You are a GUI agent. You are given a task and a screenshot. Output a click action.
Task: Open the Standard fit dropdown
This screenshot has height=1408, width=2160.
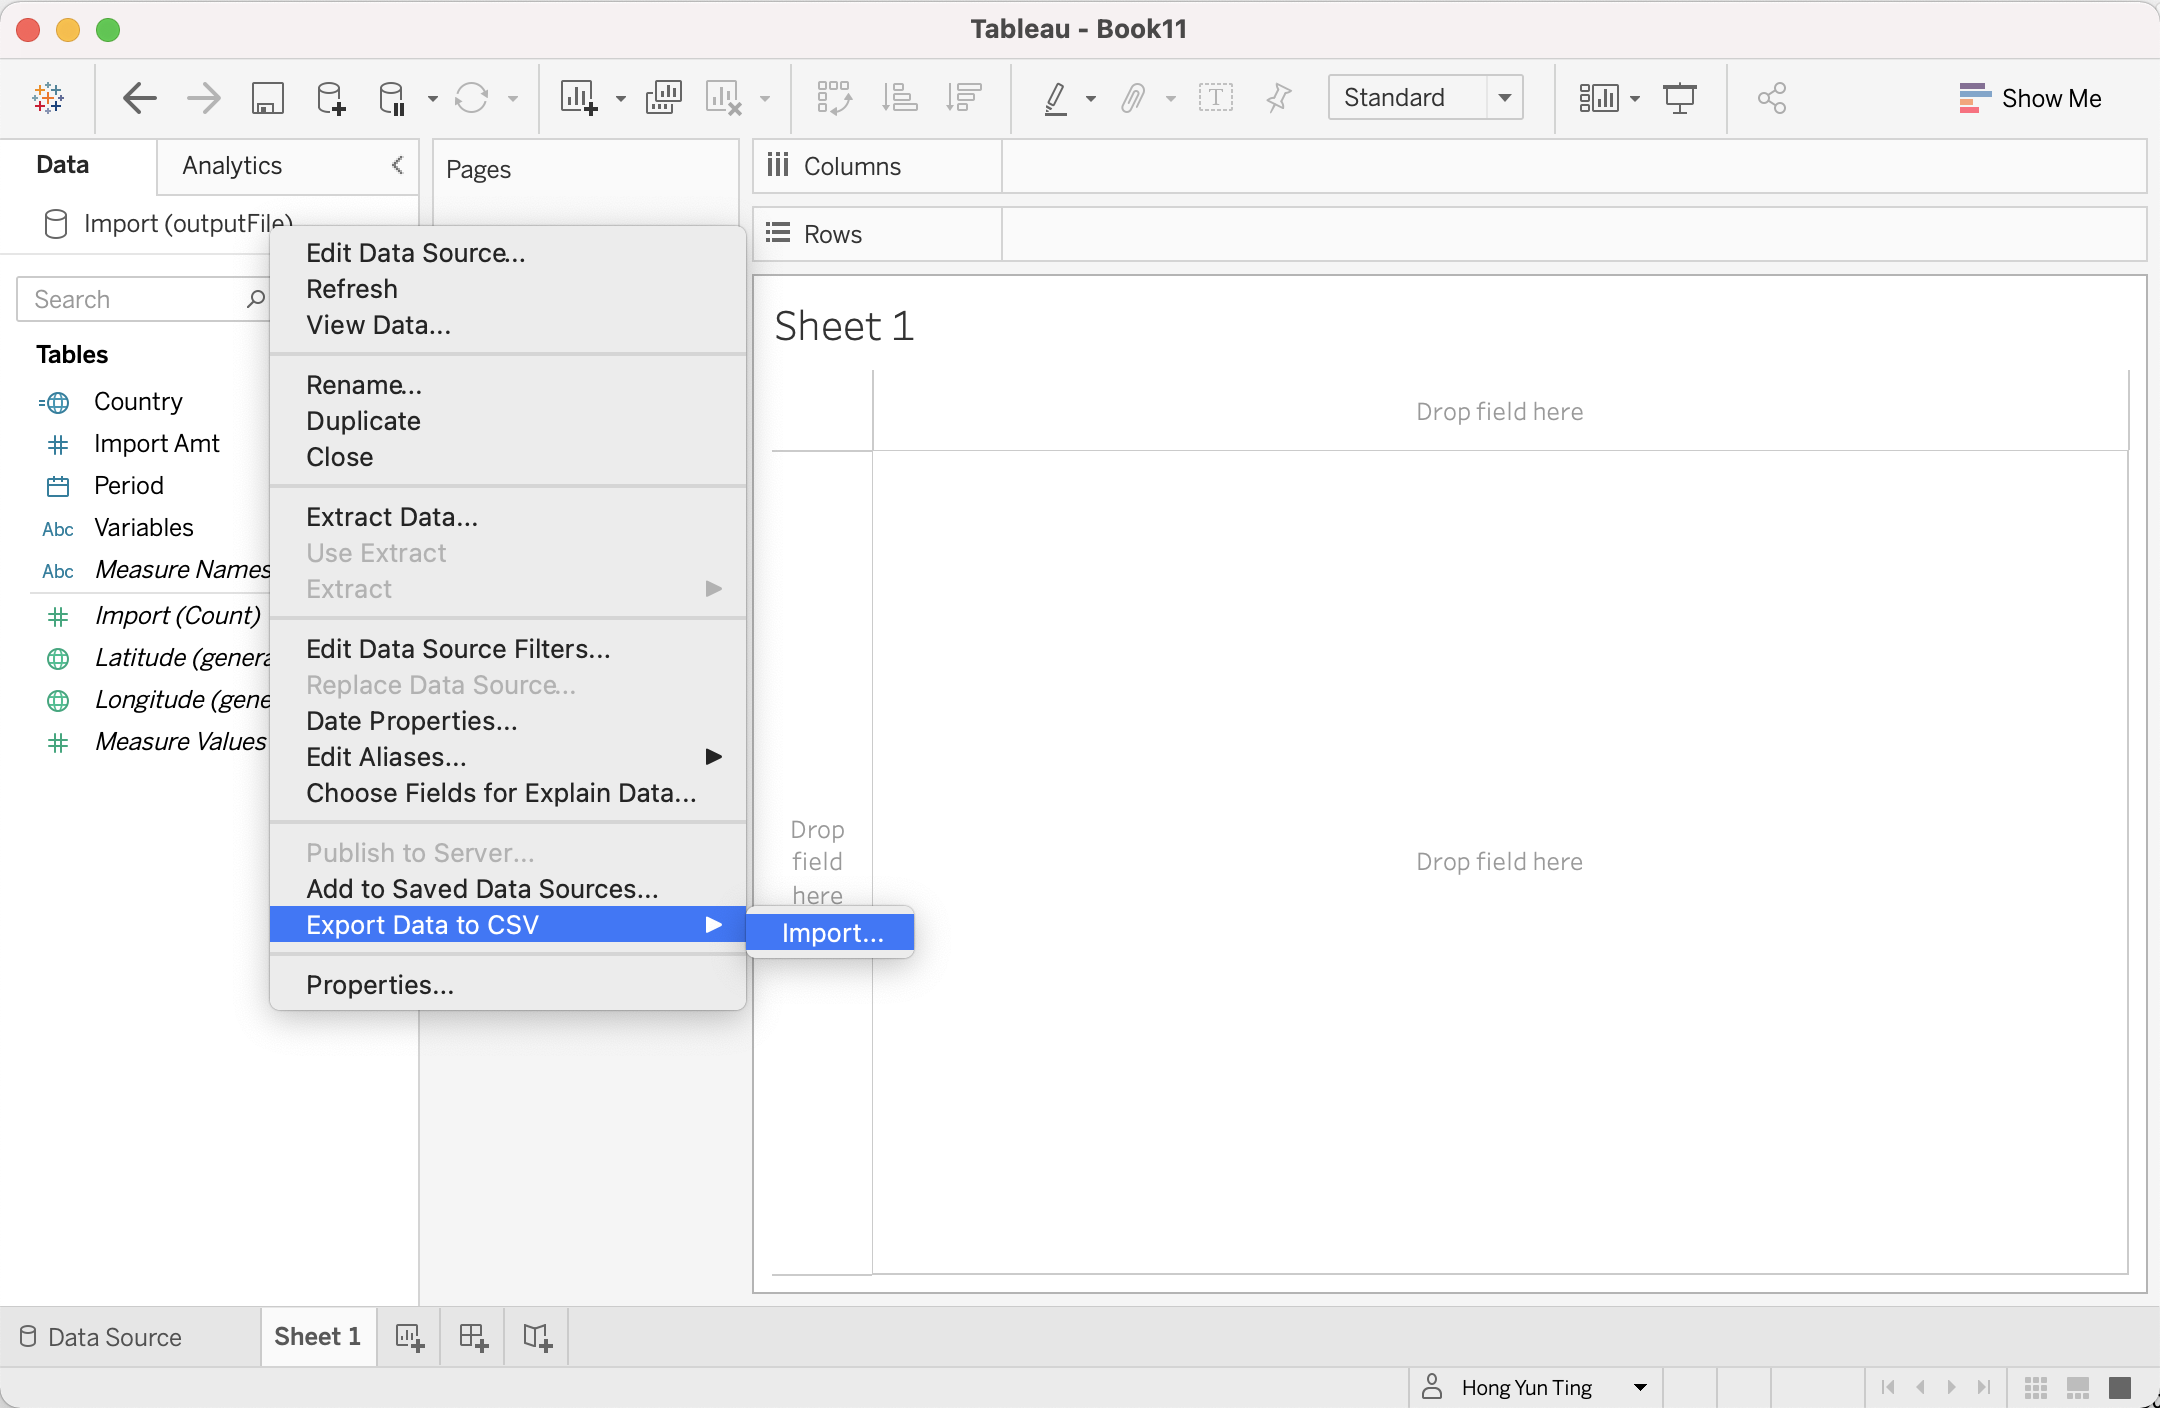pyautogui.click(x=1504, y=98)
